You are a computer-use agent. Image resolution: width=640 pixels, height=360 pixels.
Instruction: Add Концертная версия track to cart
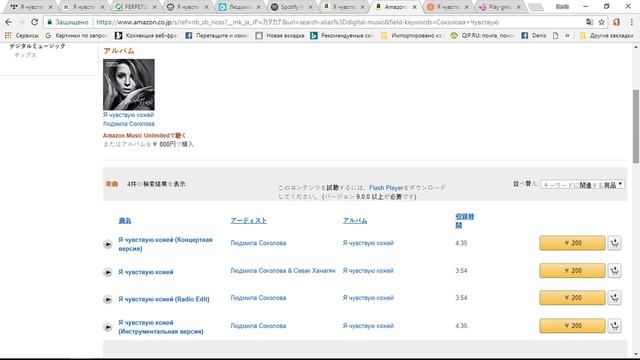(614, 243)
